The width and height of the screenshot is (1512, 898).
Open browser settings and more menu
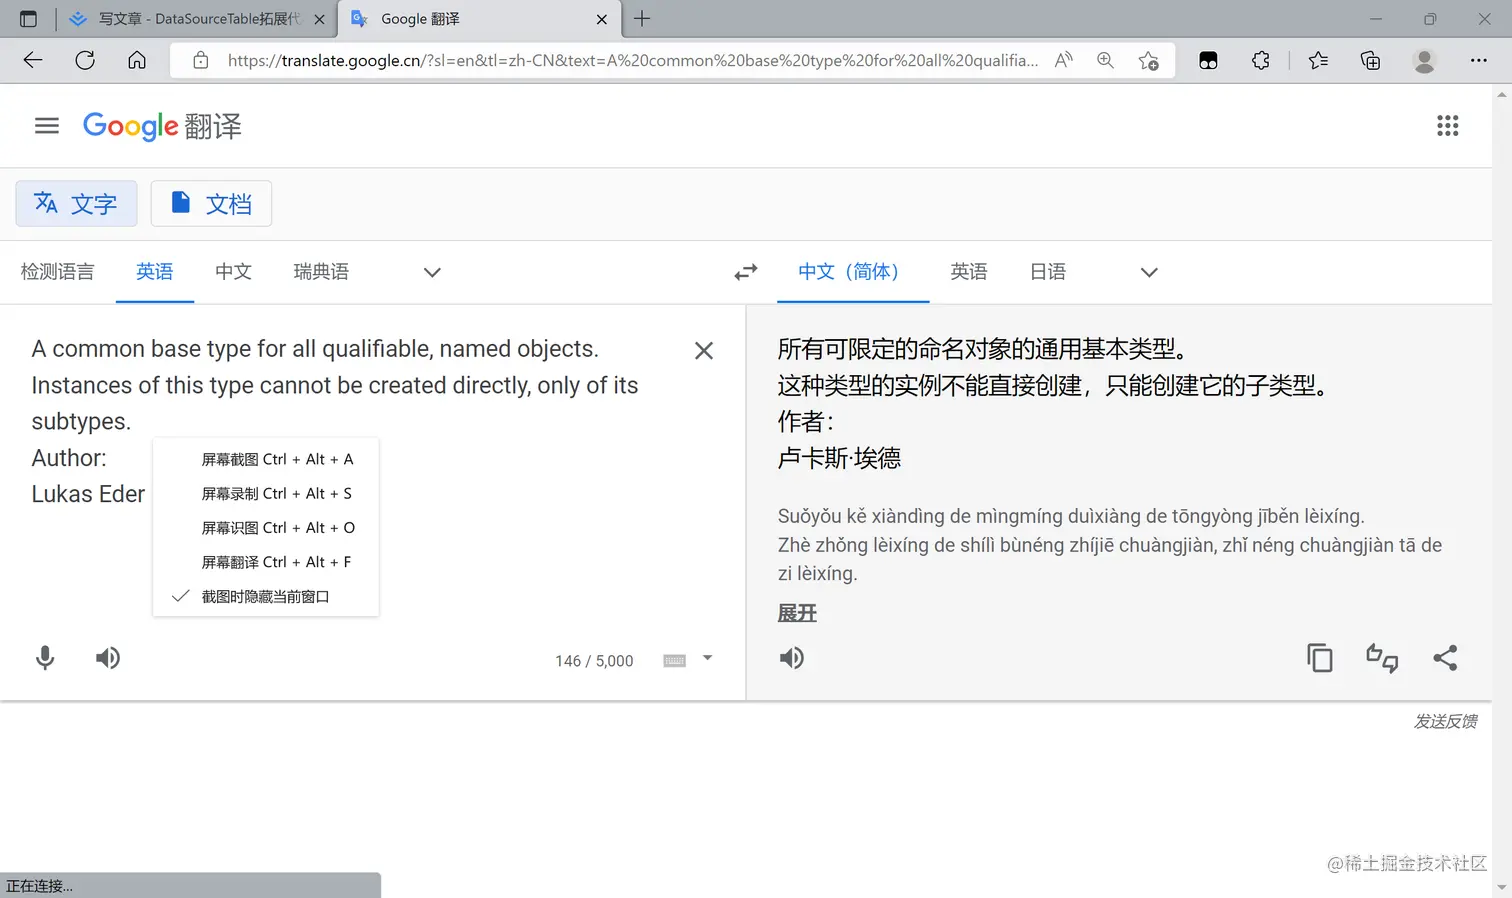click(1479, 60)
